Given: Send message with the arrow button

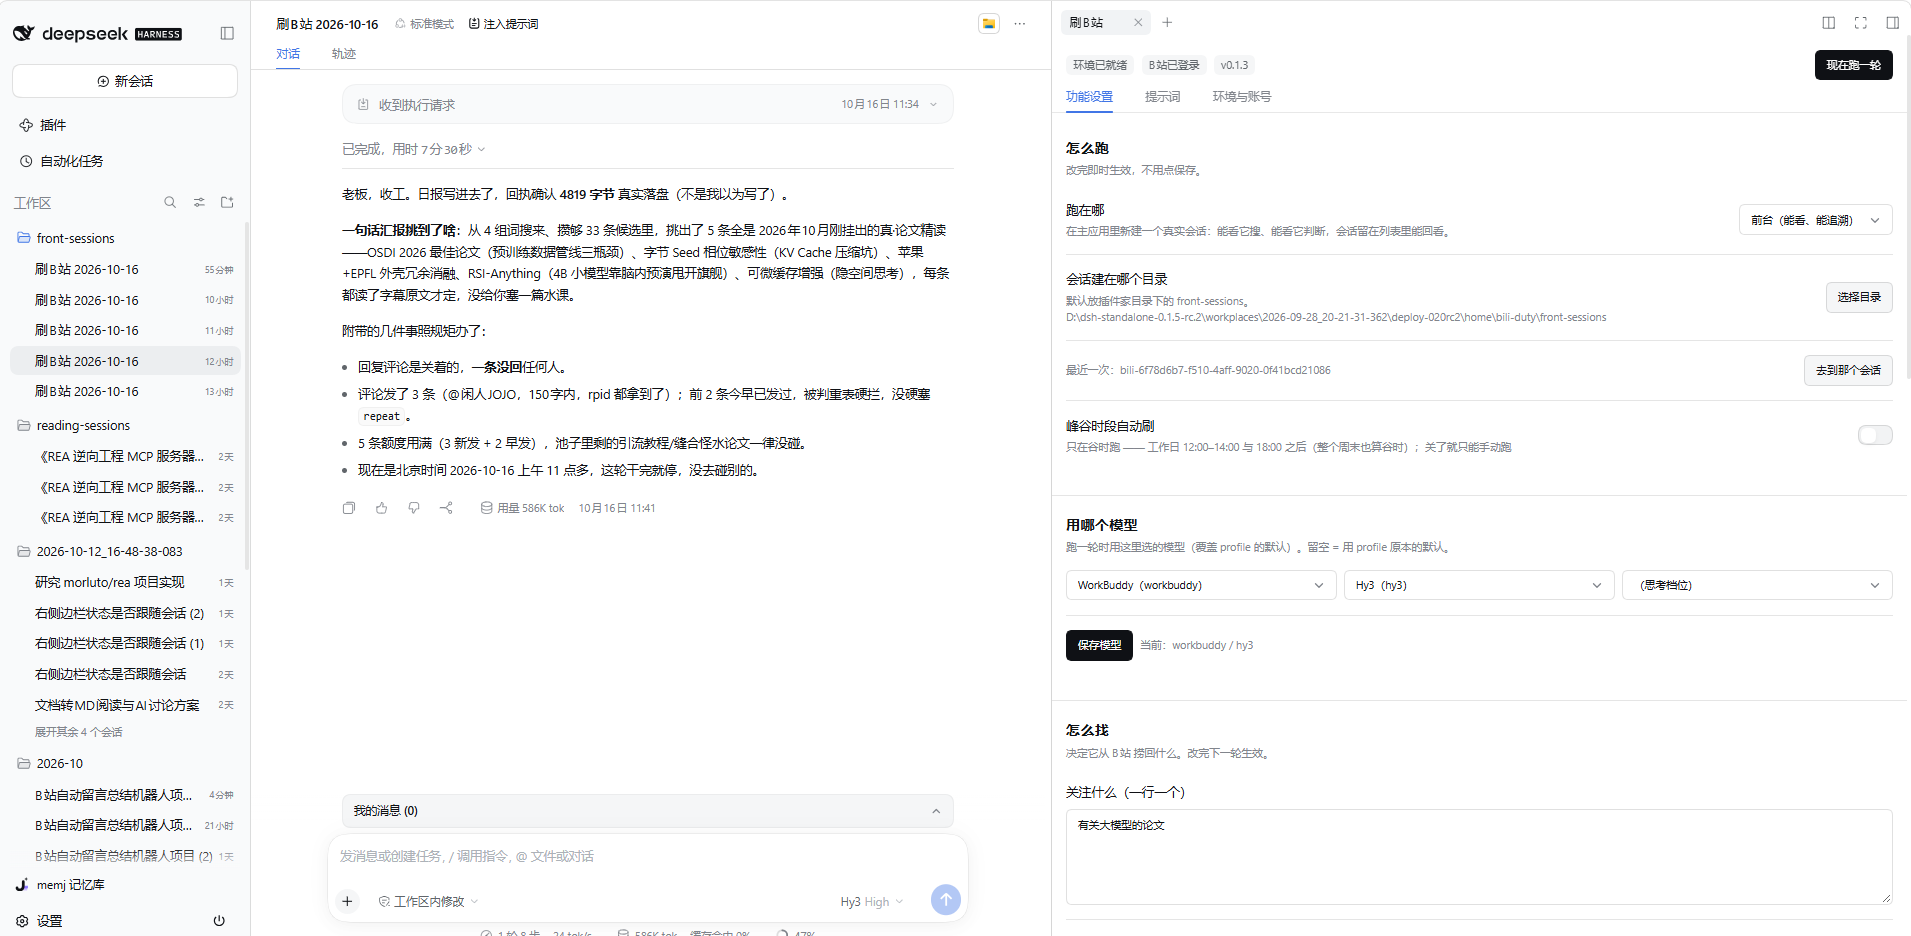Looking at the screenshot, I should click(x=946, y=900).
